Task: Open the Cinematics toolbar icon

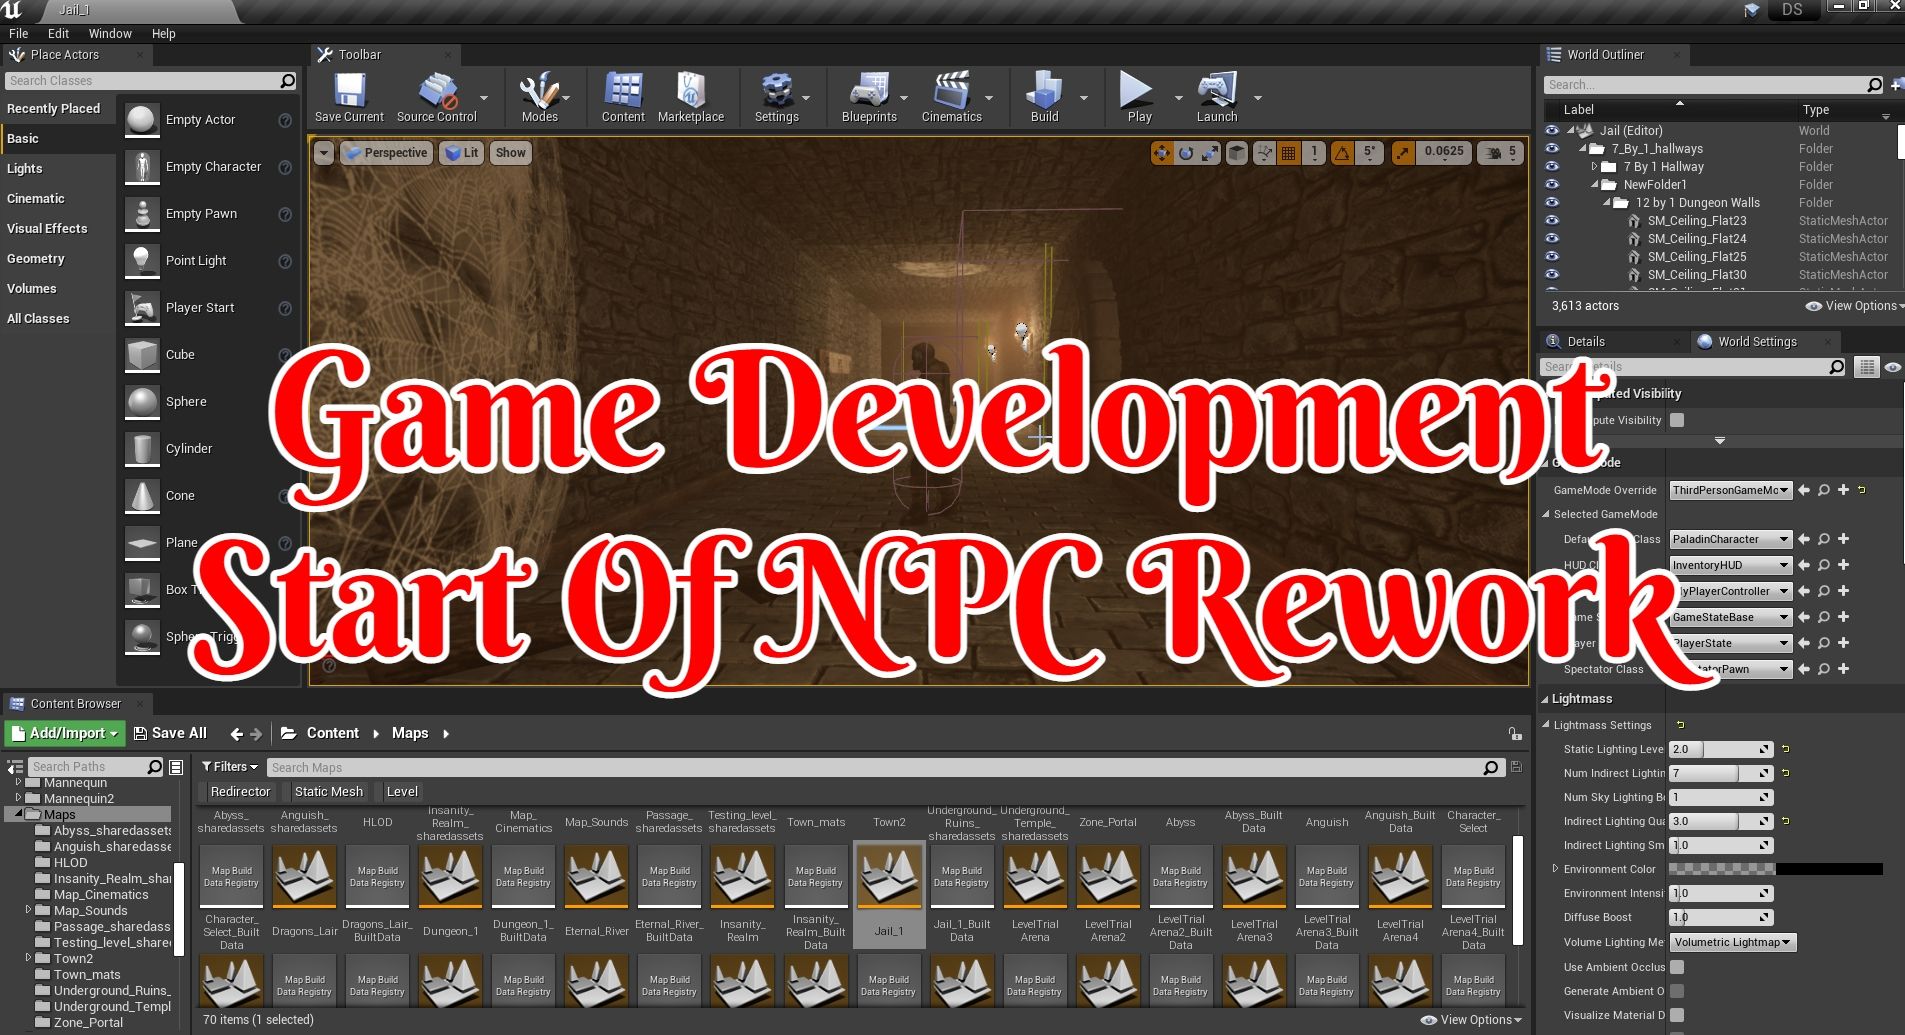Action: pos(951,94)
